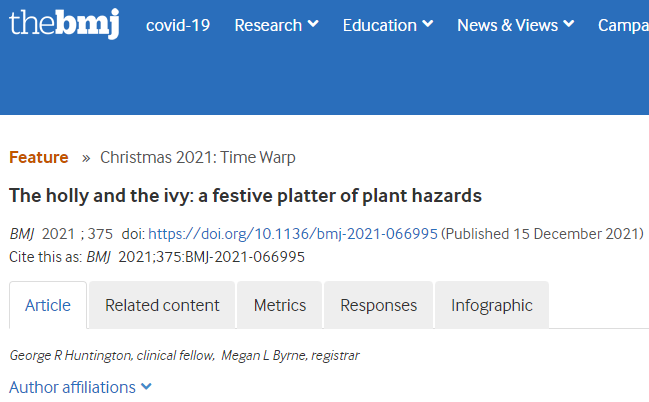
Task: Expand the Research dropdown chevron
Action: click(313, 24)
